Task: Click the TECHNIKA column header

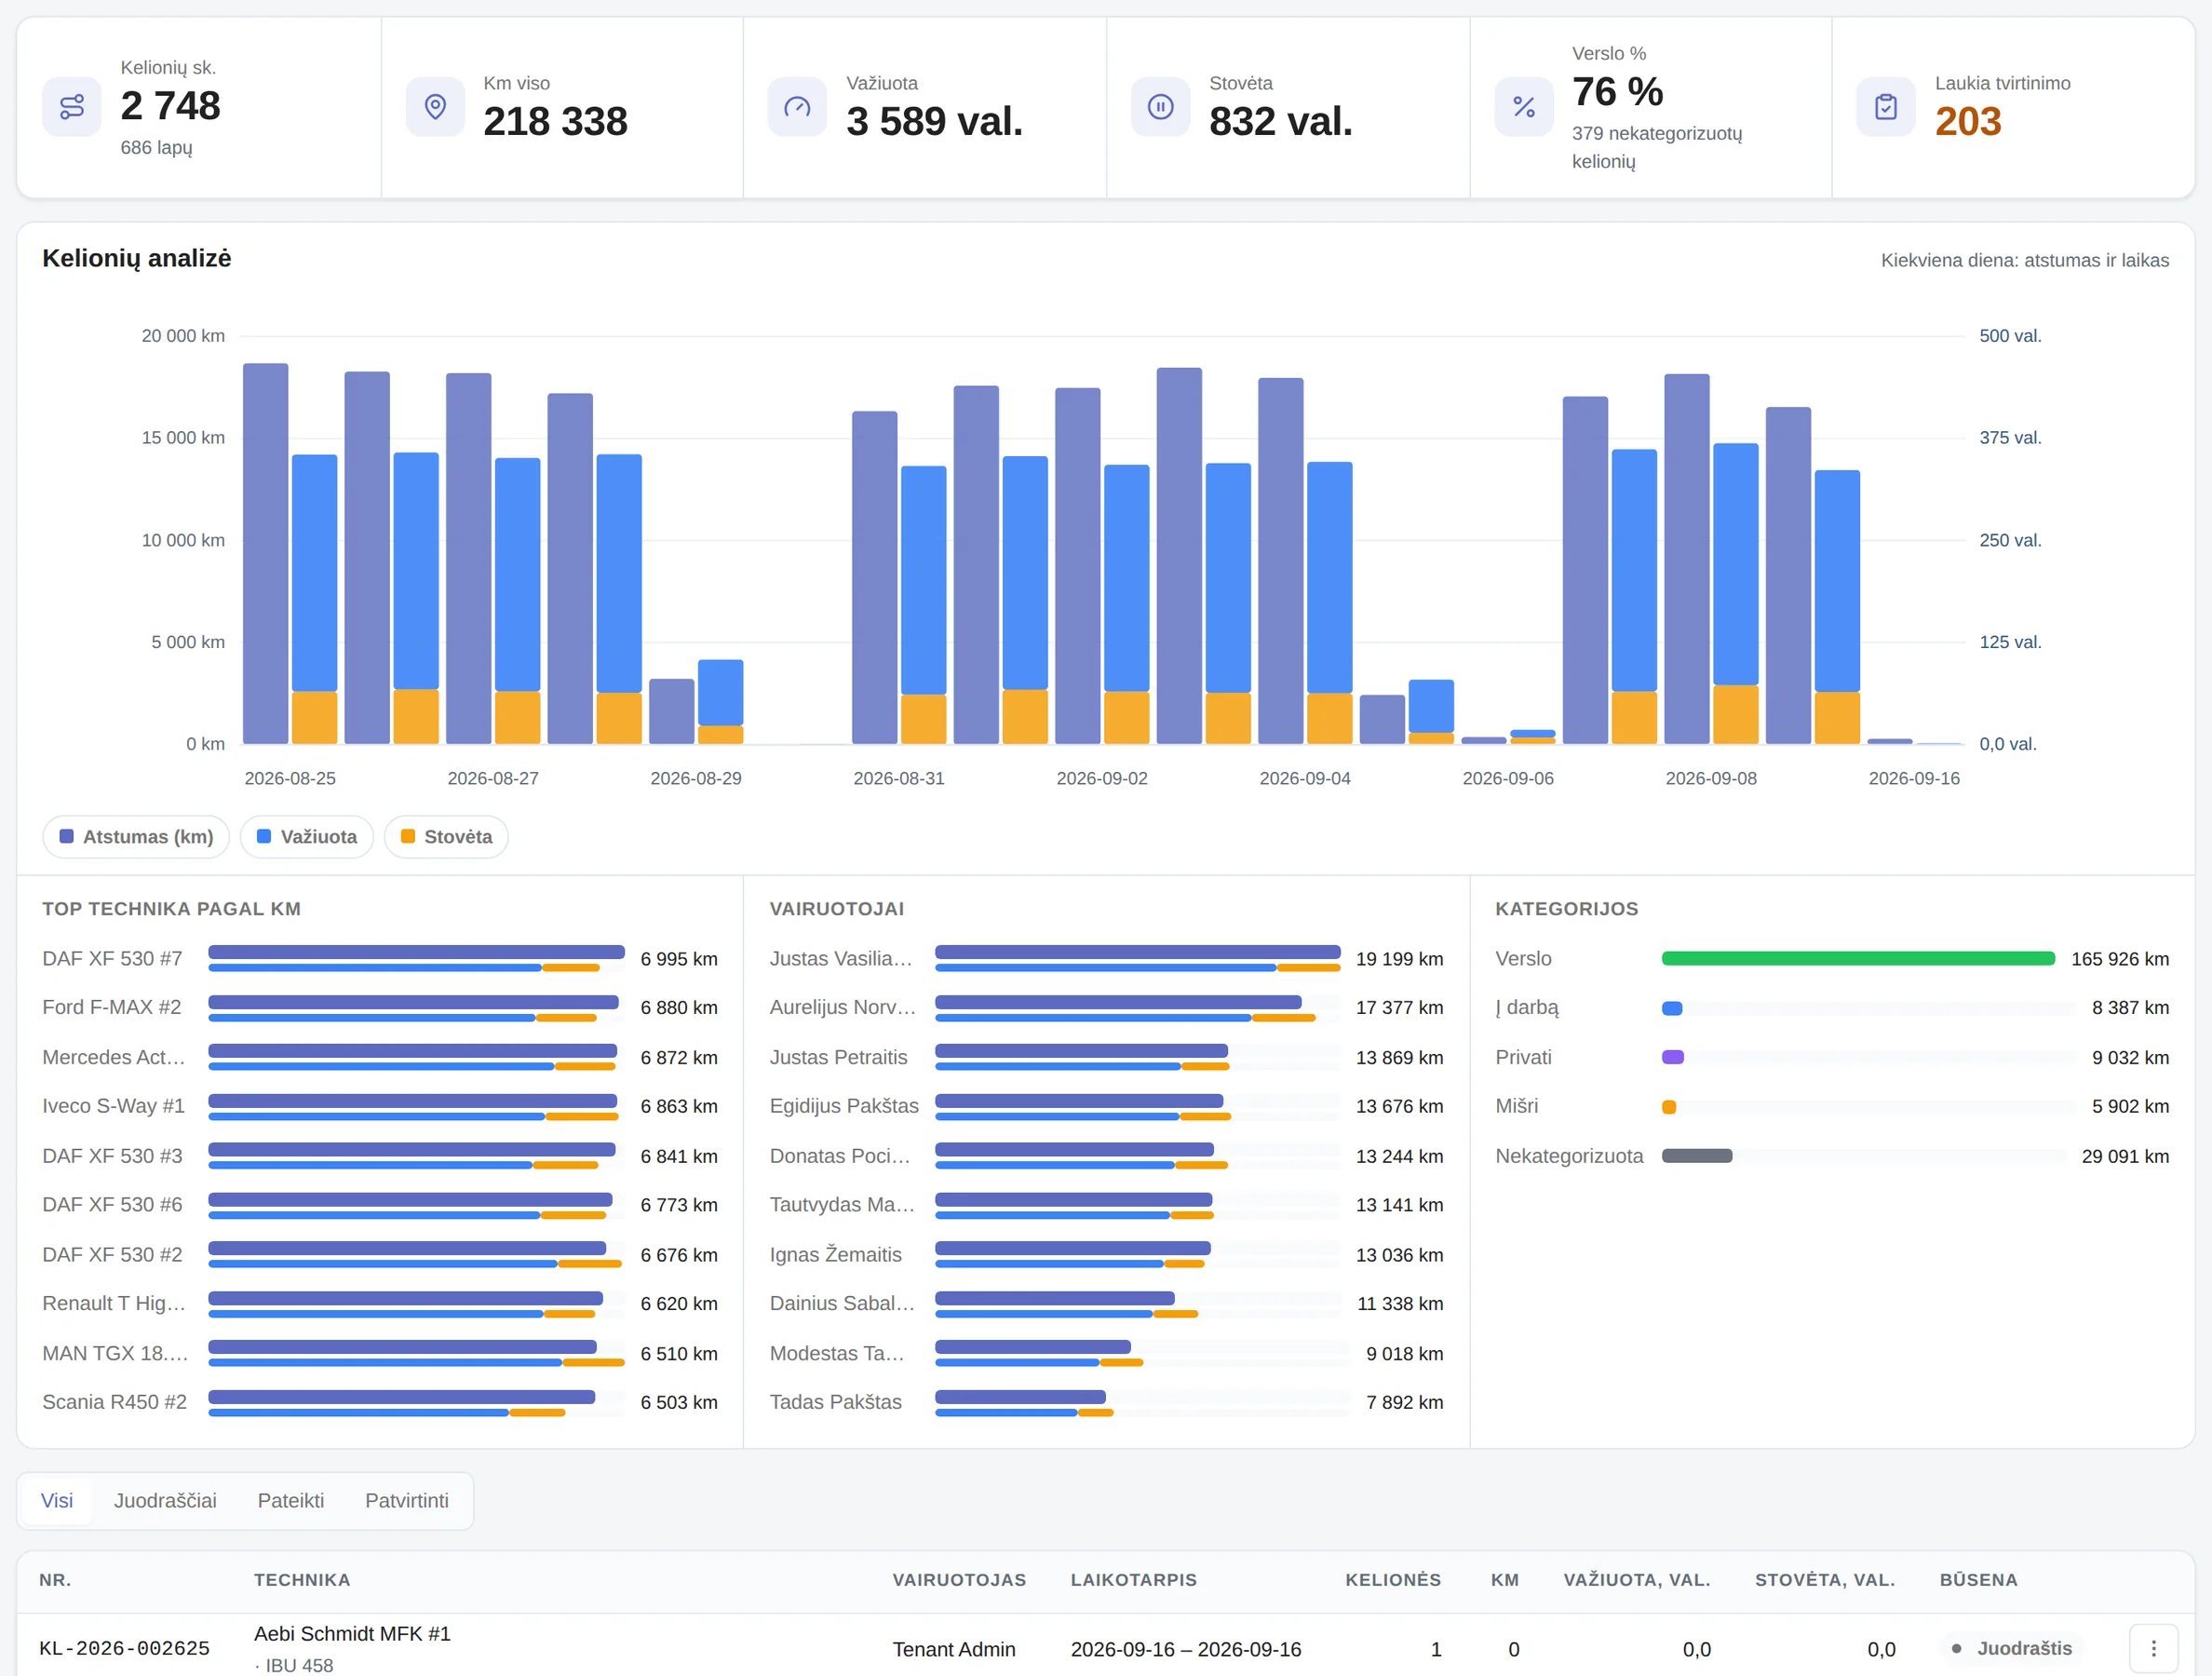Action: (x=302, y=1580)
